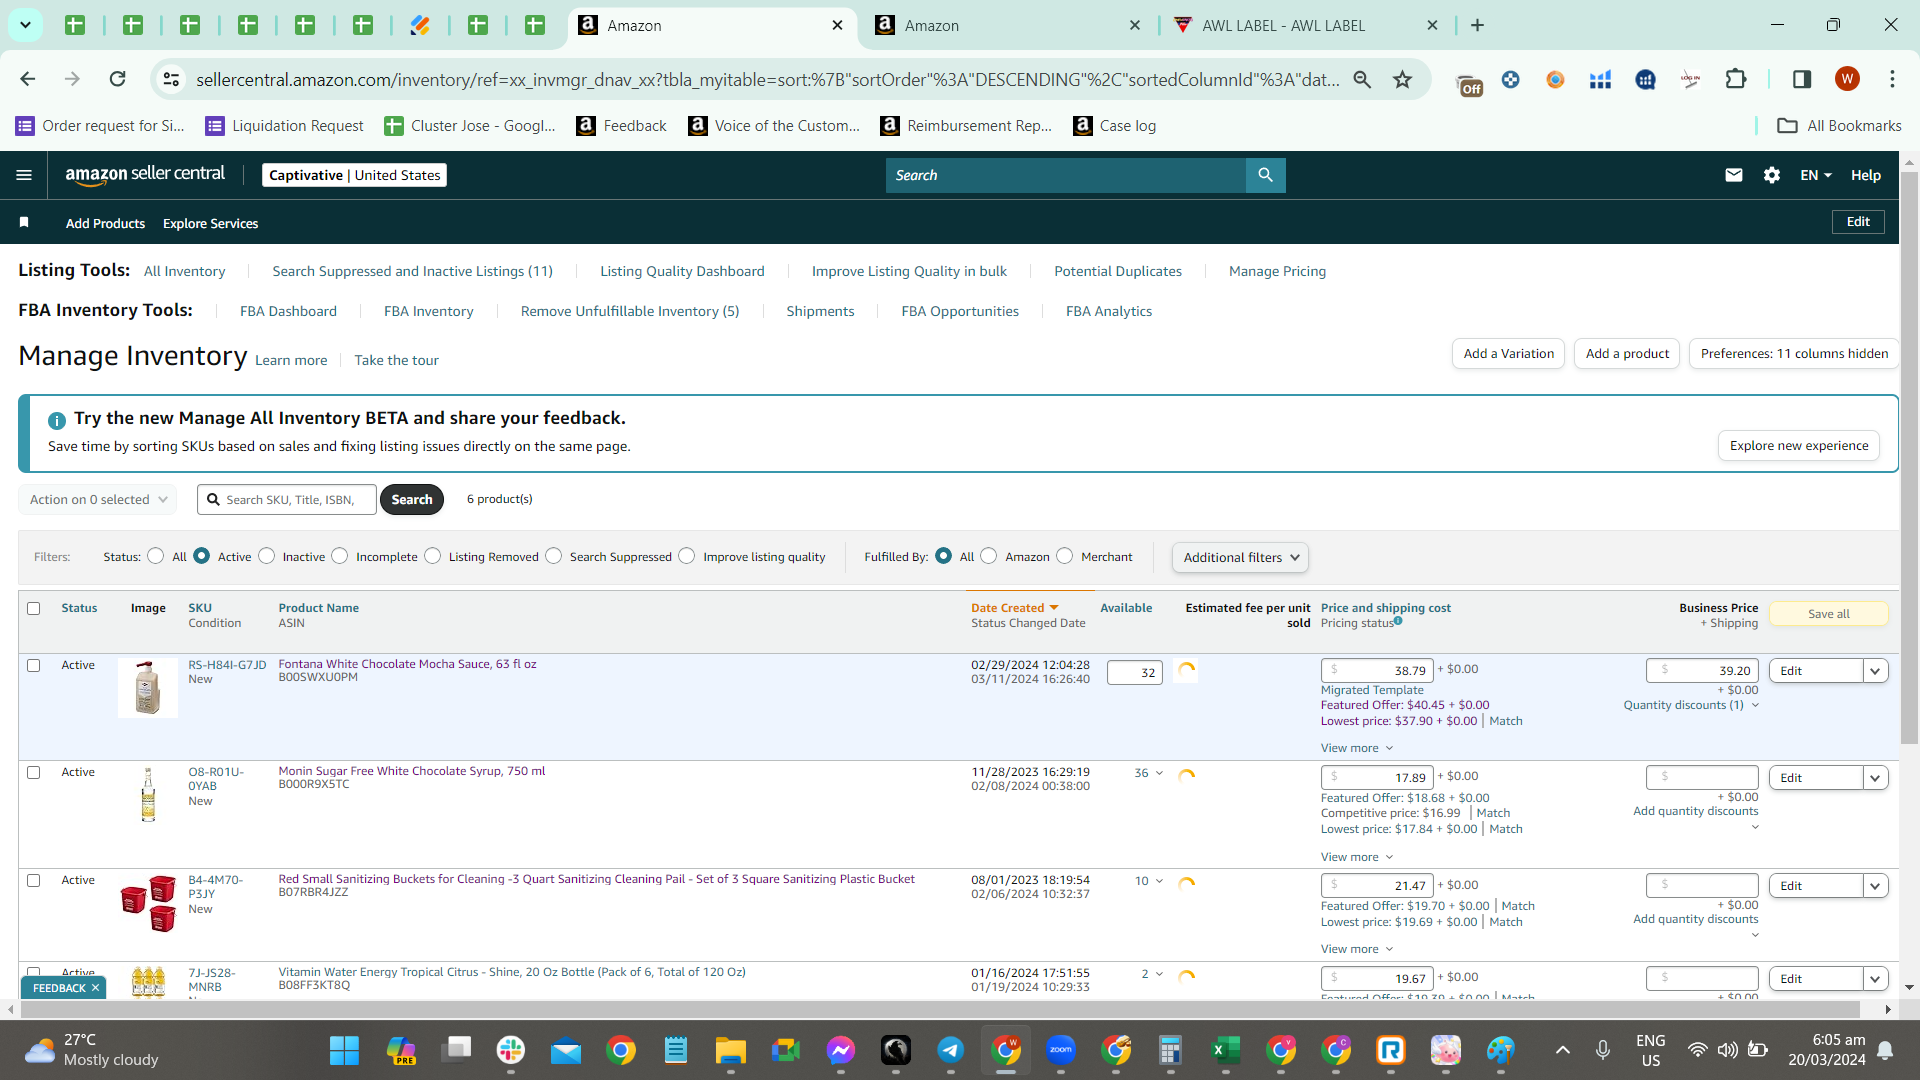Viewport: 1920px width, 1080px height.
Task: Open File Explorer from the taskbar
Action: click(x=731, y=1050)
